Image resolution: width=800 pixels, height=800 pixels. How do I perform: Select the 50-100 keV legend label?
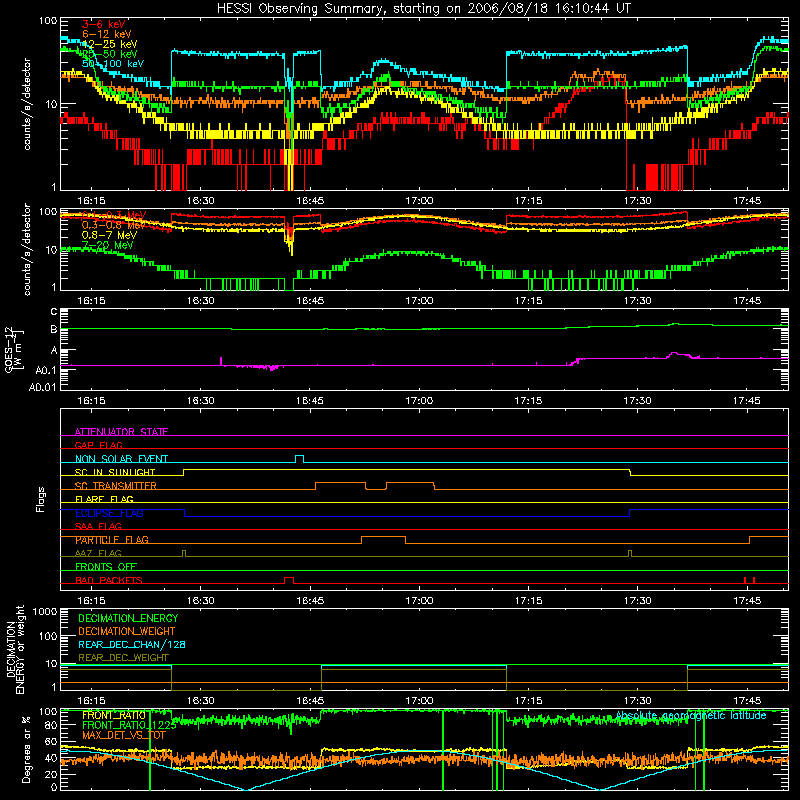[x=113, y=64]
